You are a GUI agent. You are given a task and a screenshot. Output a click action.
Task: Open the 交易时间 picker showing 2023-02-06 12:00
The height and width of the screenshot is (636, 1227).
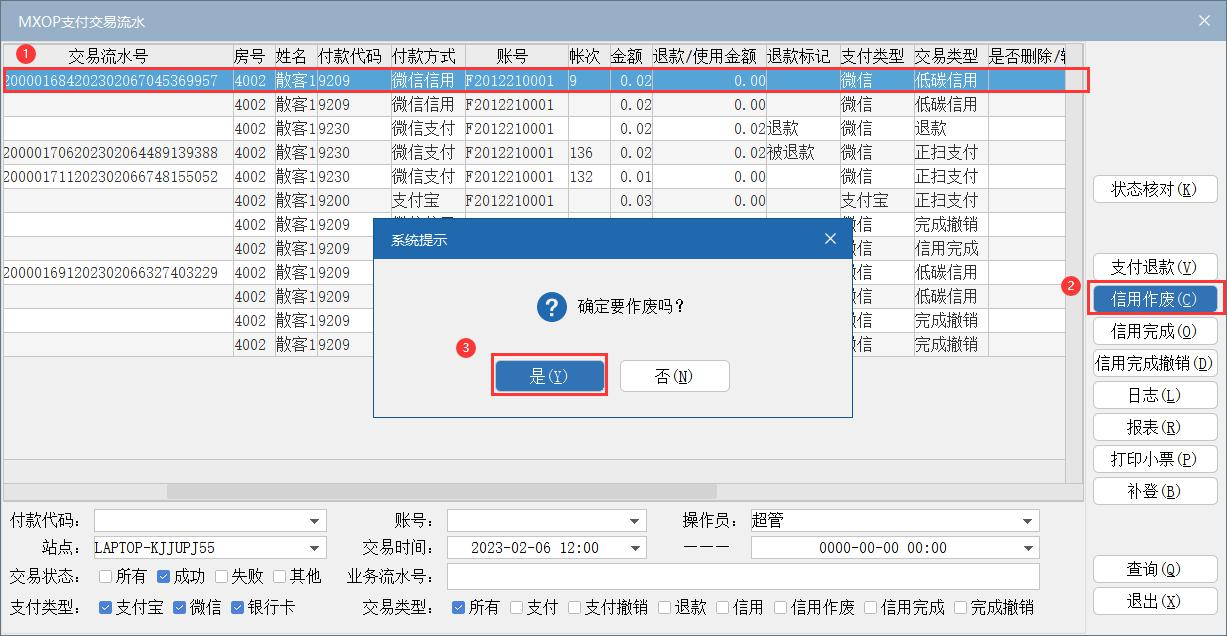(x=635, y=548)
